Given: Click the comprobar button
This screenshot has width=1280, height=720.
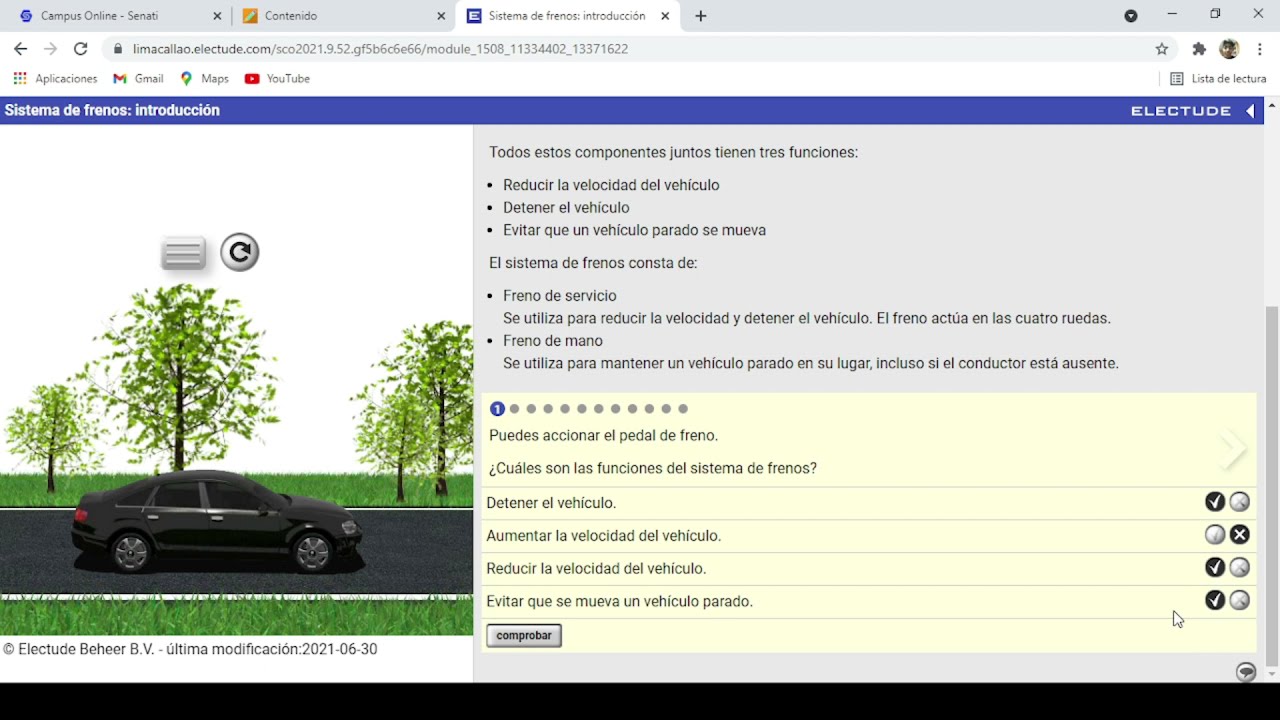Looking at the screenshot, I should click(x=524, y=635).
